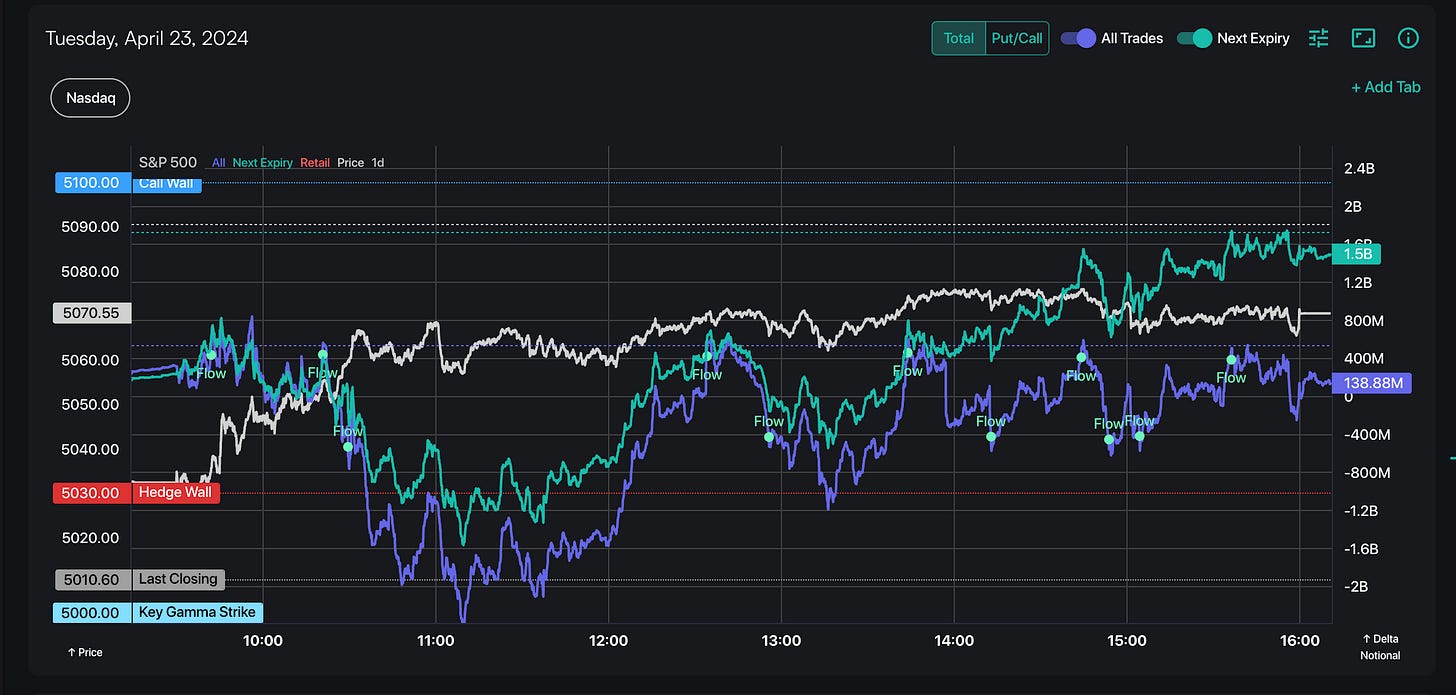Click the 1.5B Next Expiry value tag
This screenshot has height=695, width=1456.
coord(1356,254)
